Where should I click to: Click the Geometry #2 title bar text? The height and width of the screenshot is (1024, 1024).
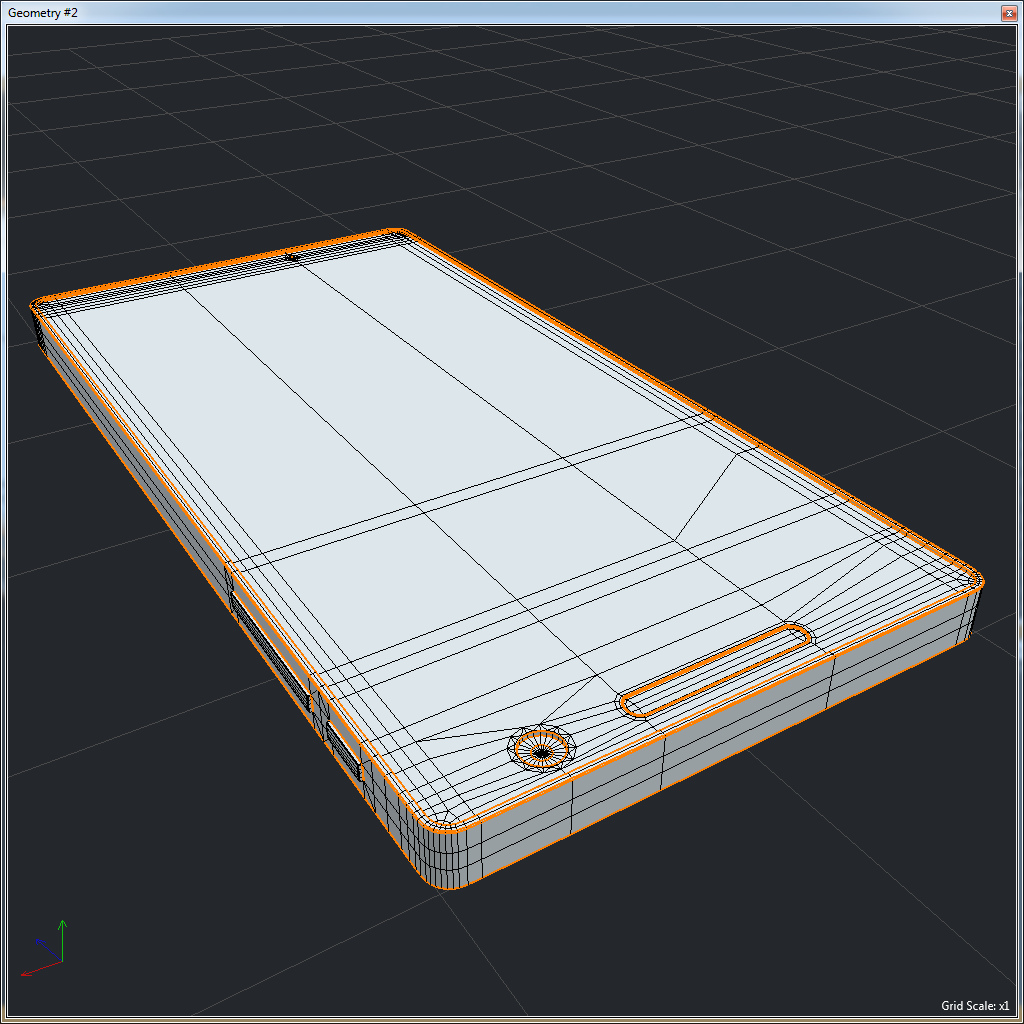(x=42, y=13)
